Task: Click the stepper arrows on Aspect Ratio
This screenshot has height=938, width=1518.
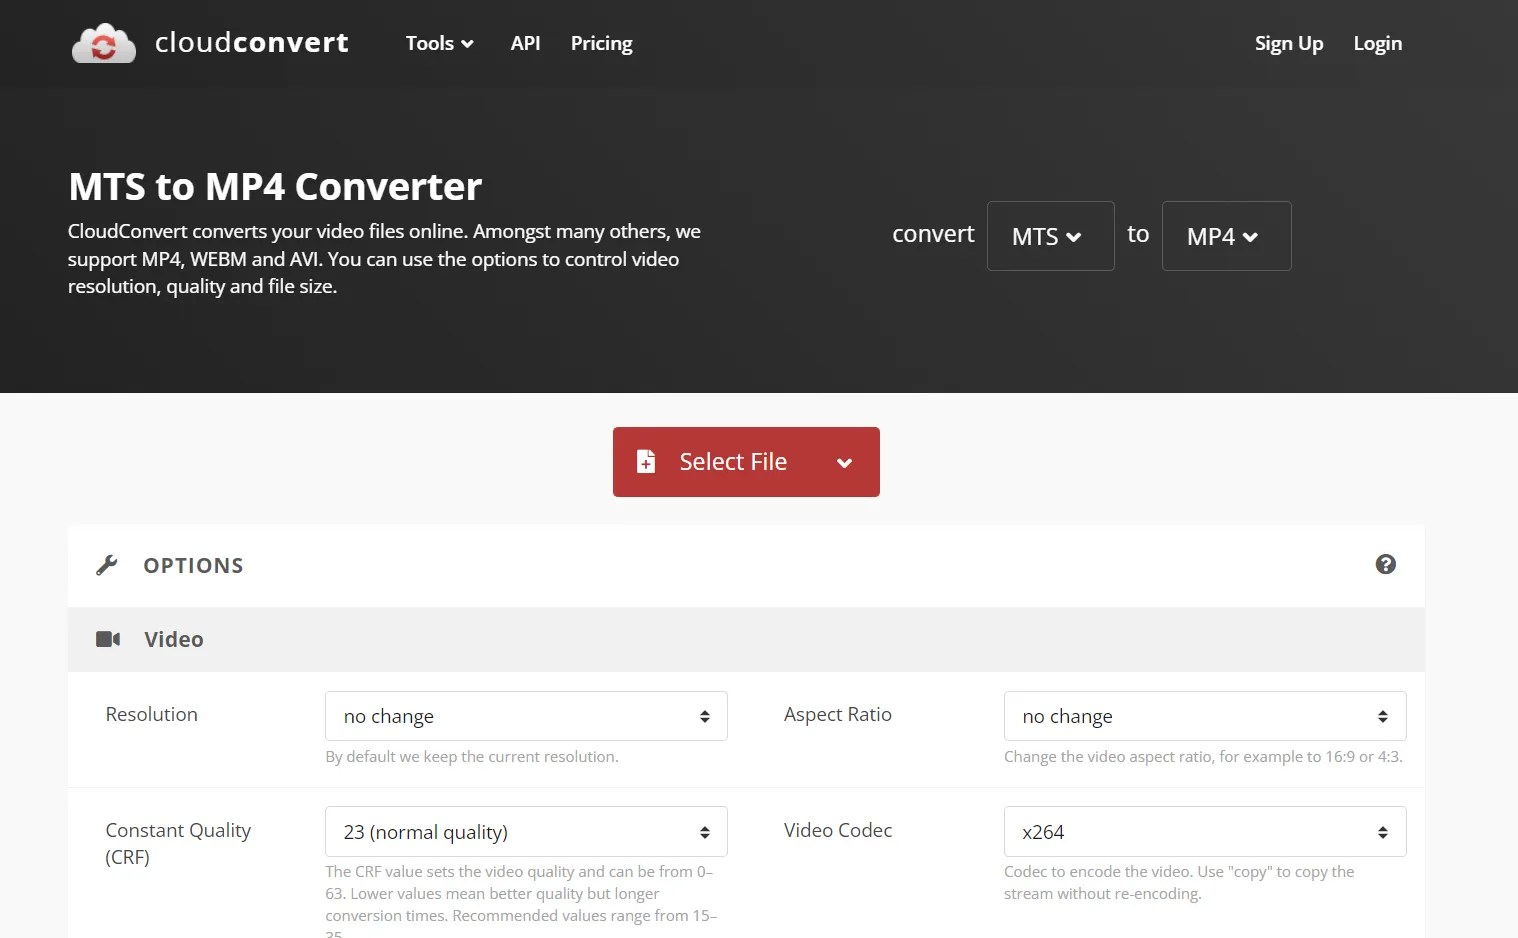Action: tap(1383, 716)
